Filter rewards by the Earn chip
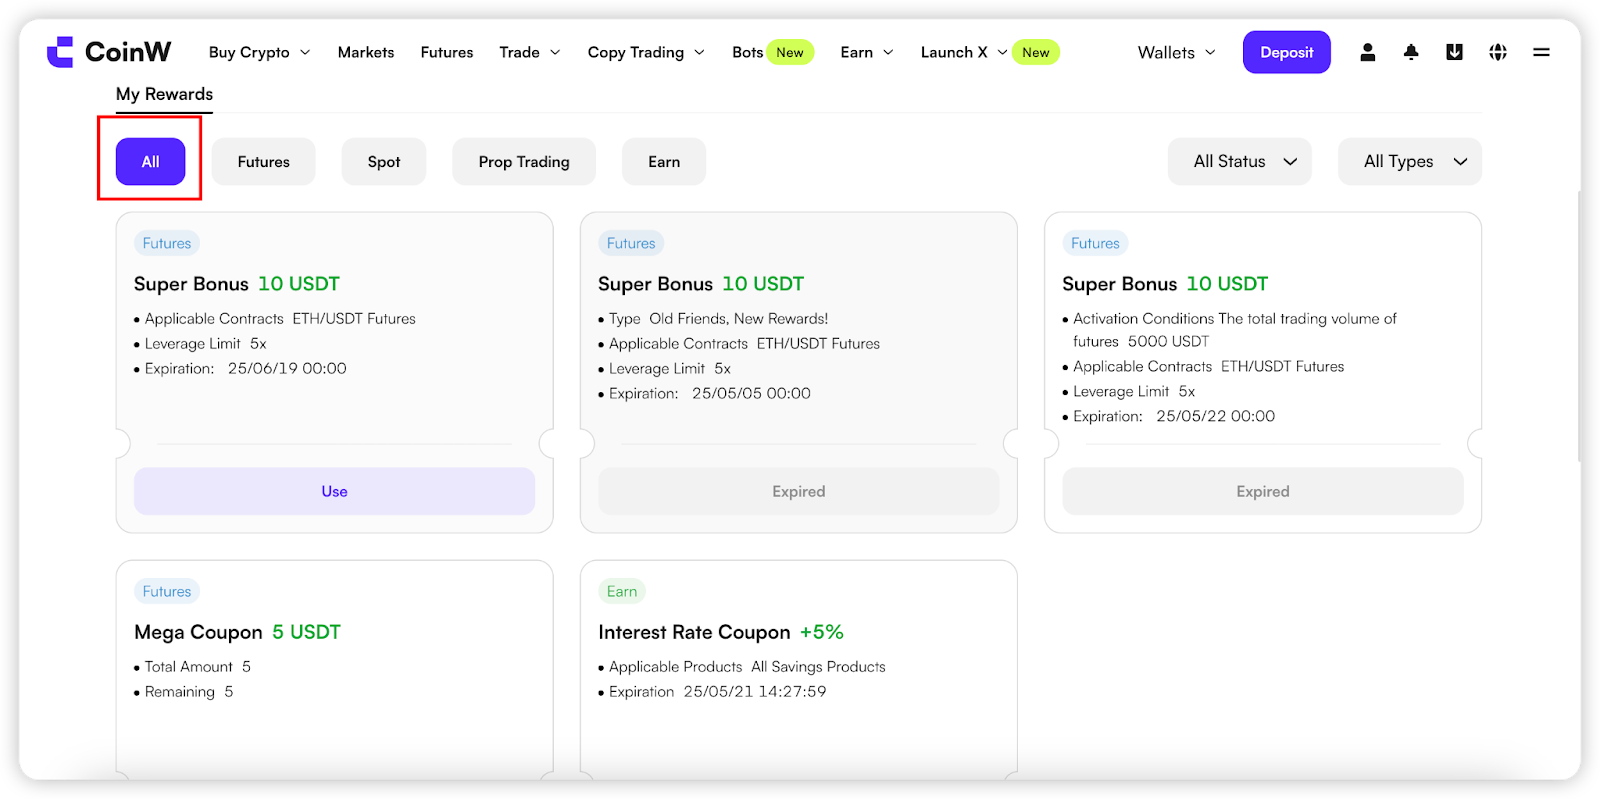1600x799 pixels. [664, 162]
